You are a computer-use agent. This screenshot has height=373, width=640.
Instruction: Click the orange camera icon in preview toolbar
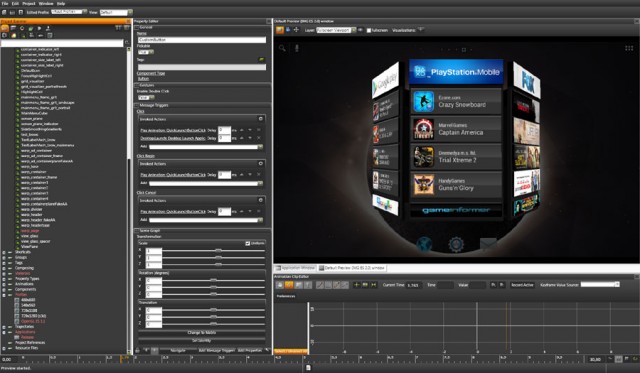click(x=280, y=30)
